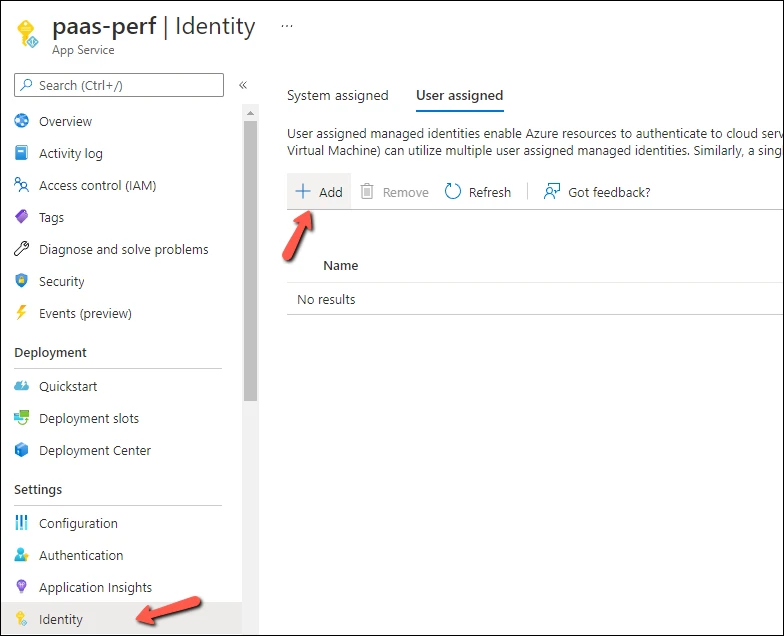This screenshot has width=784, height=636.
Task: Refresh the identities list
Action: [x=478, y=192]
